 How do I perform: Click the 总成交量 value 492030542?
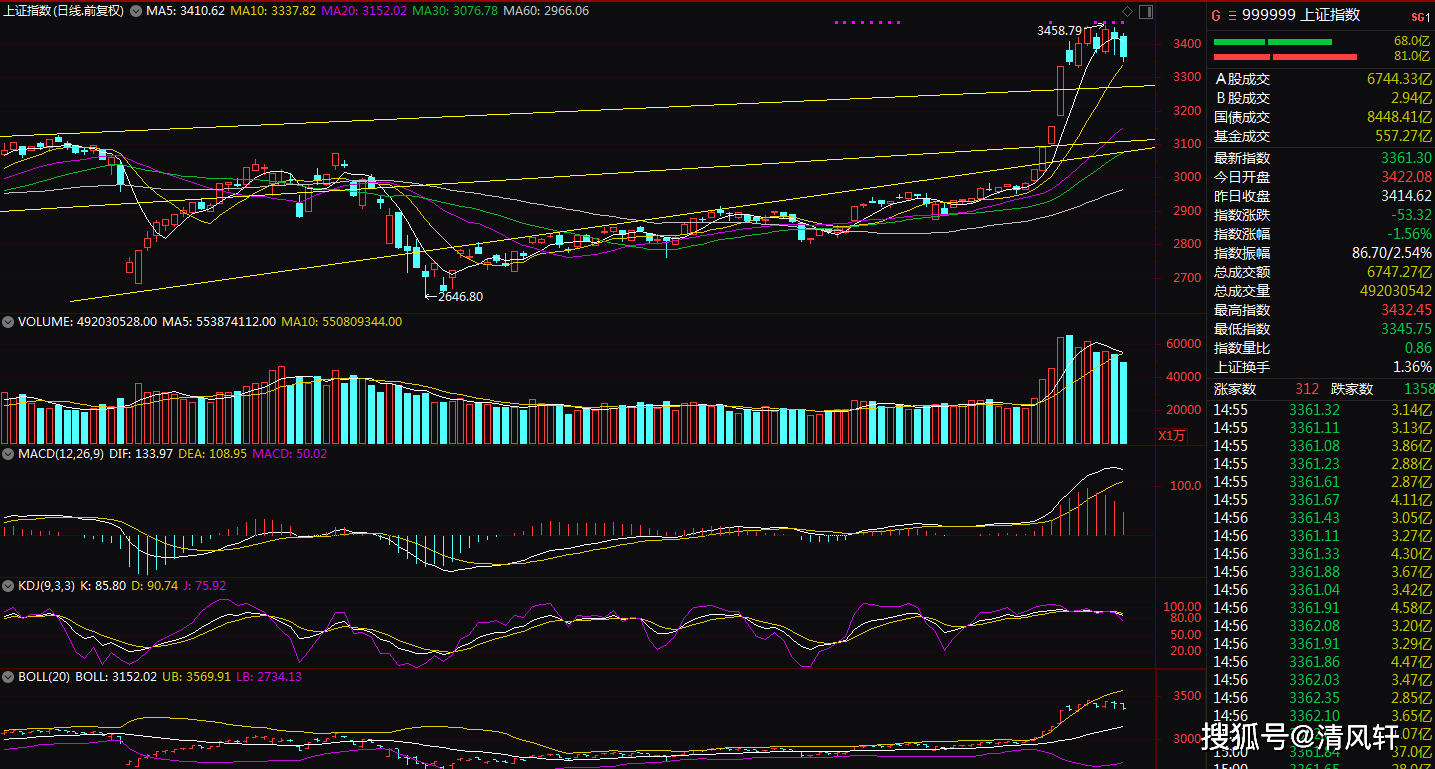(x=1395, y=291)
